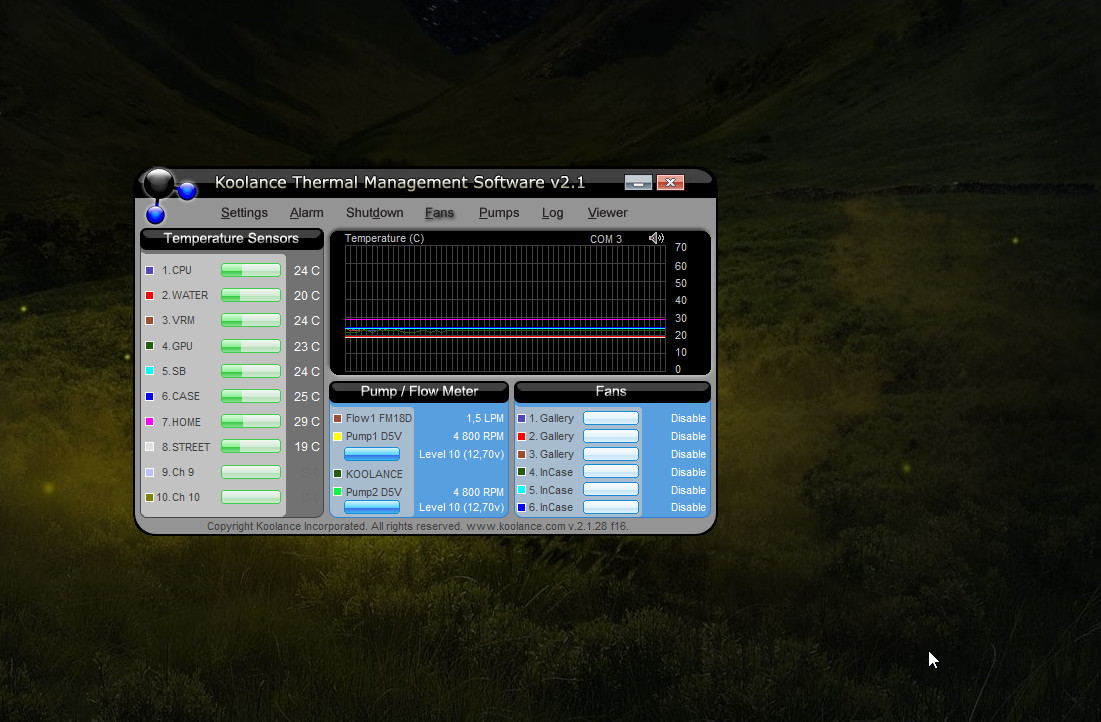1101x722 pixels.
Task: Click Disable for the 2. Gallery fan
Action: [688, 436]
